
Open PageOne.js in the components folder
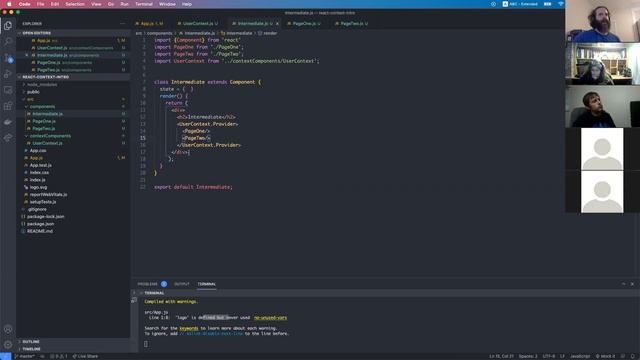73,121
